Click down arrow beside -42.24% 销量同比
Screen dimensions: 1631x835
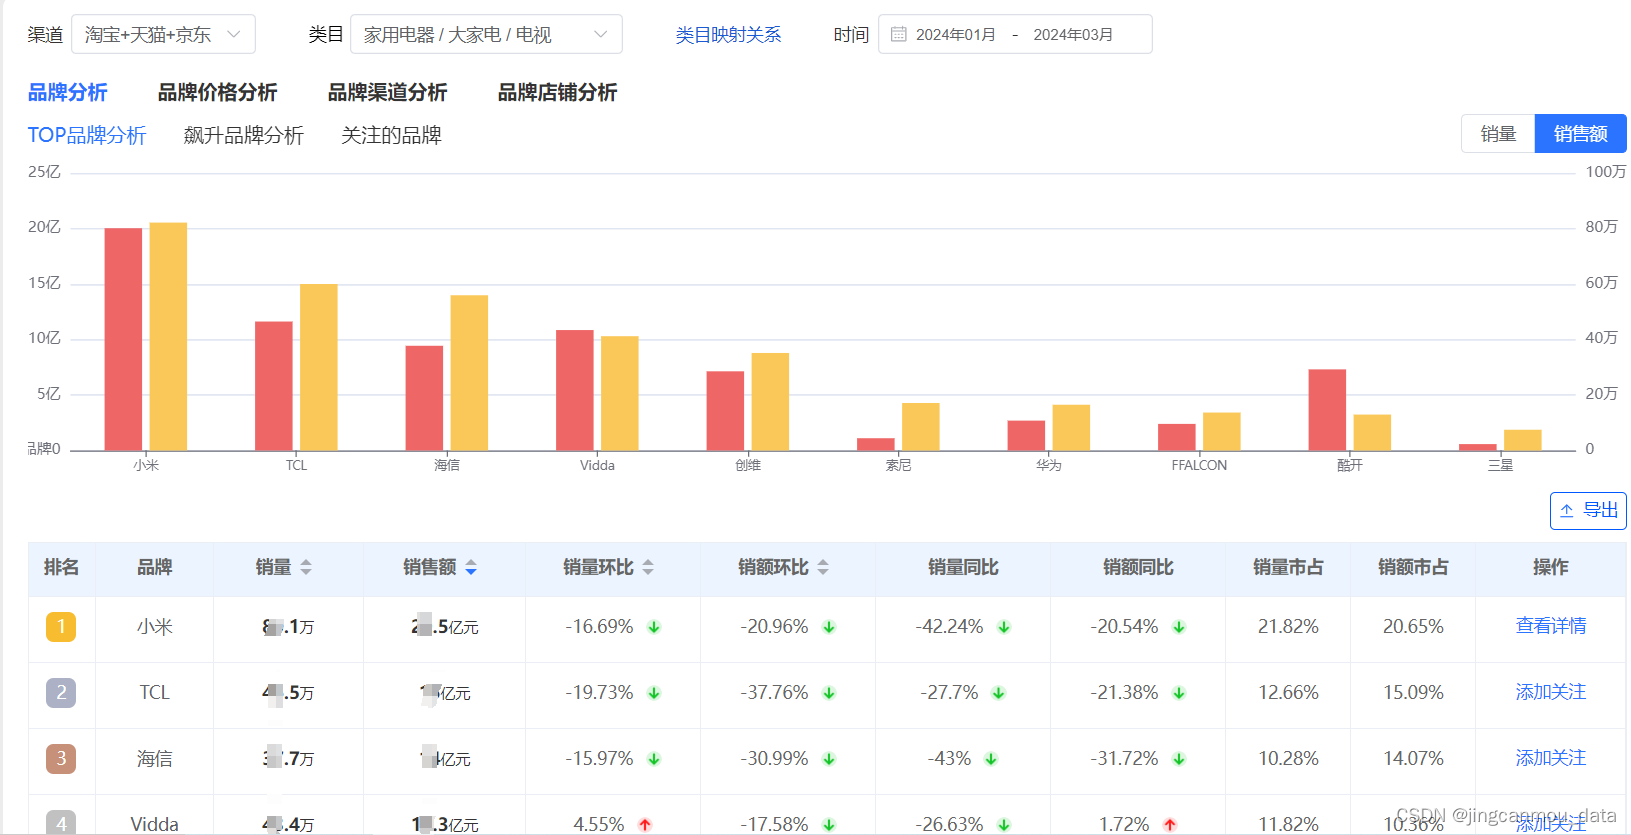point(1004,627)
